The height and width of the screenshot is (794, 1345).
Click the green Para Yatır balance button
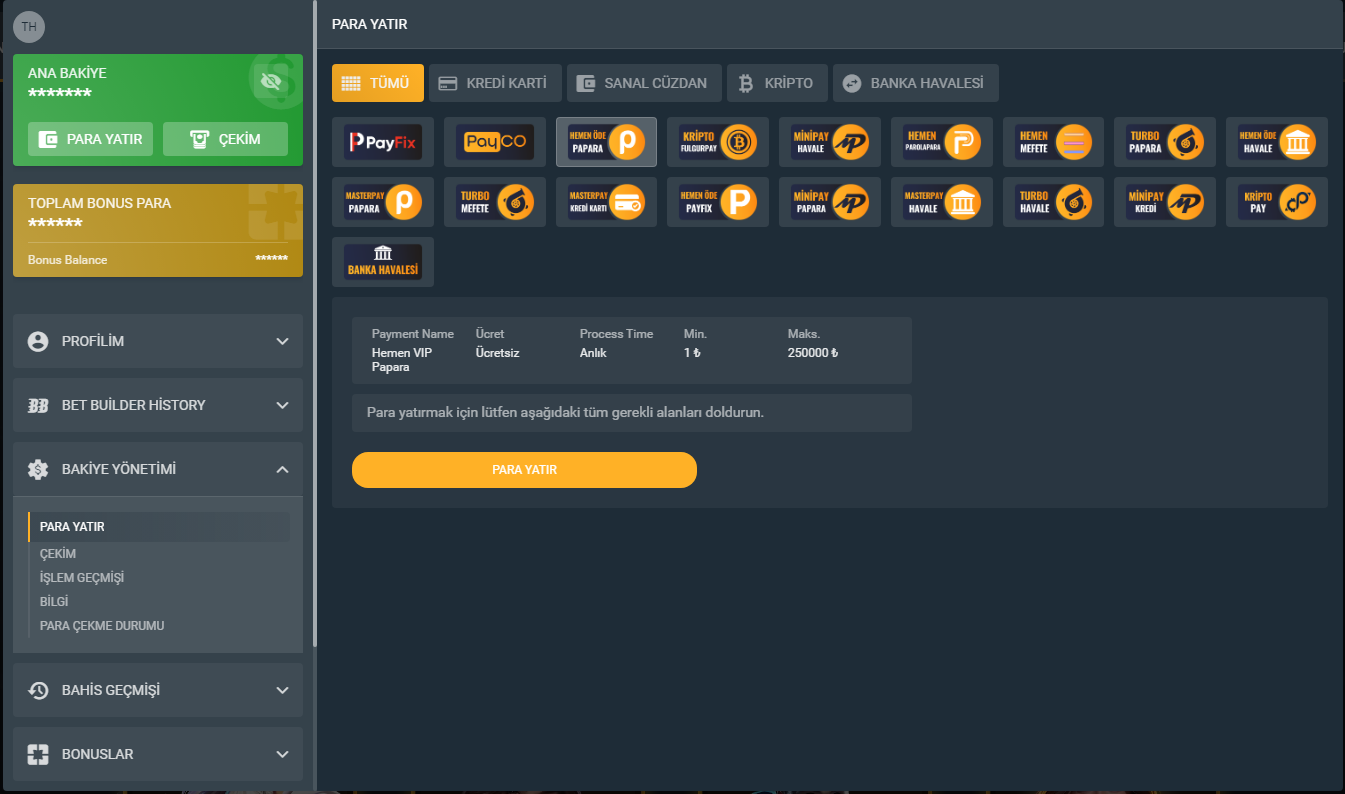91,139
